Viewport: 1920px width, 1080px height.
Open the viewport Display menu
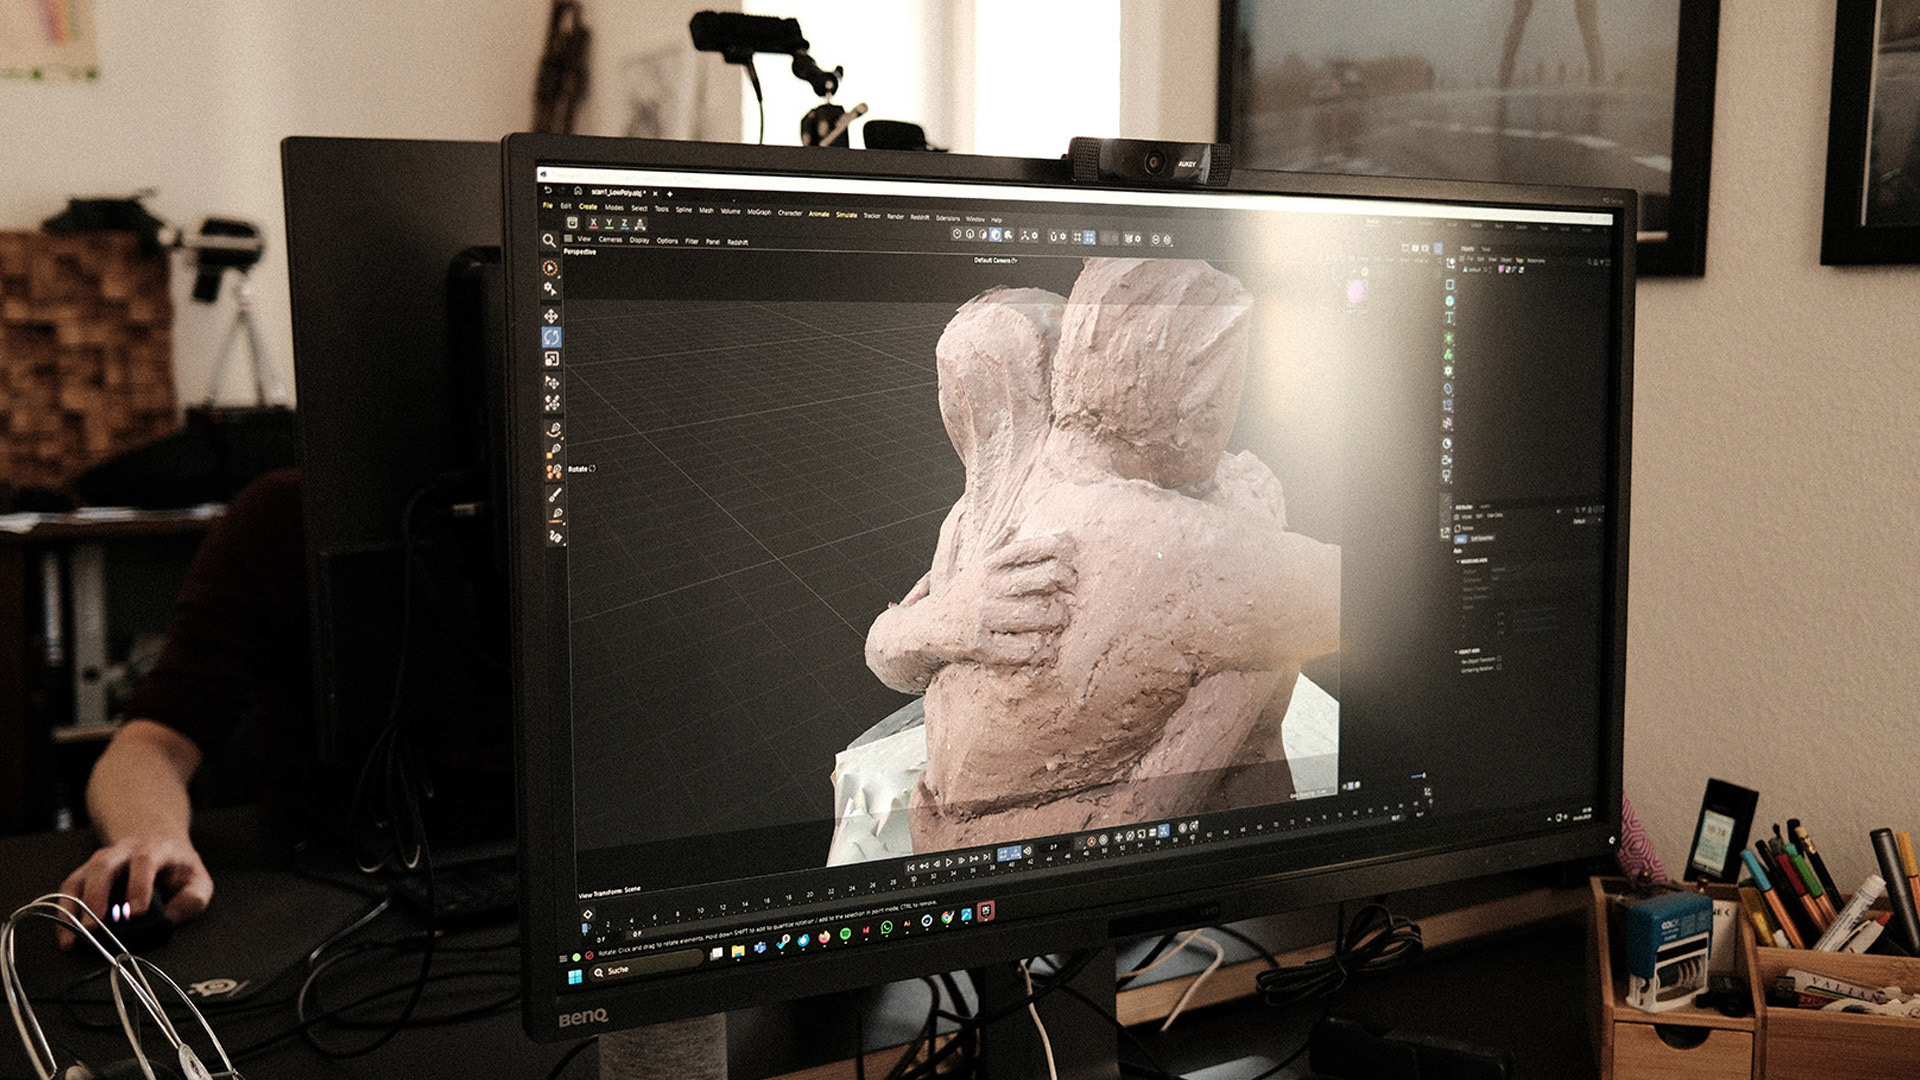coord(639,240)
